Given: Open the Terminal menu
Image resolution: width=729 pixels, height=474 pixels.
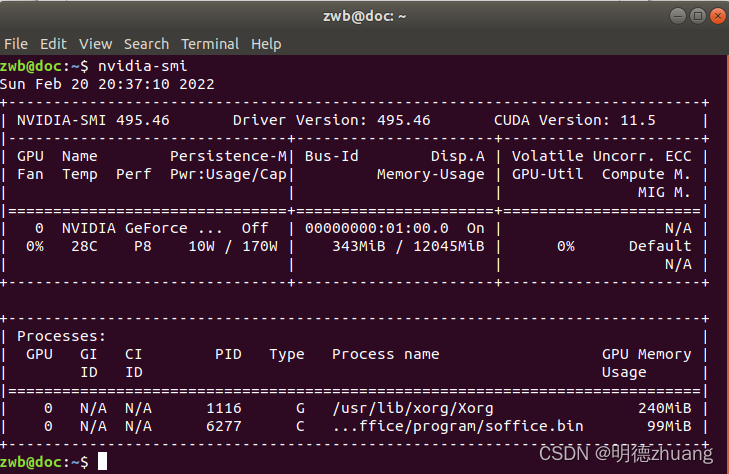Looking at the screenshot, I should coord(210,44).
